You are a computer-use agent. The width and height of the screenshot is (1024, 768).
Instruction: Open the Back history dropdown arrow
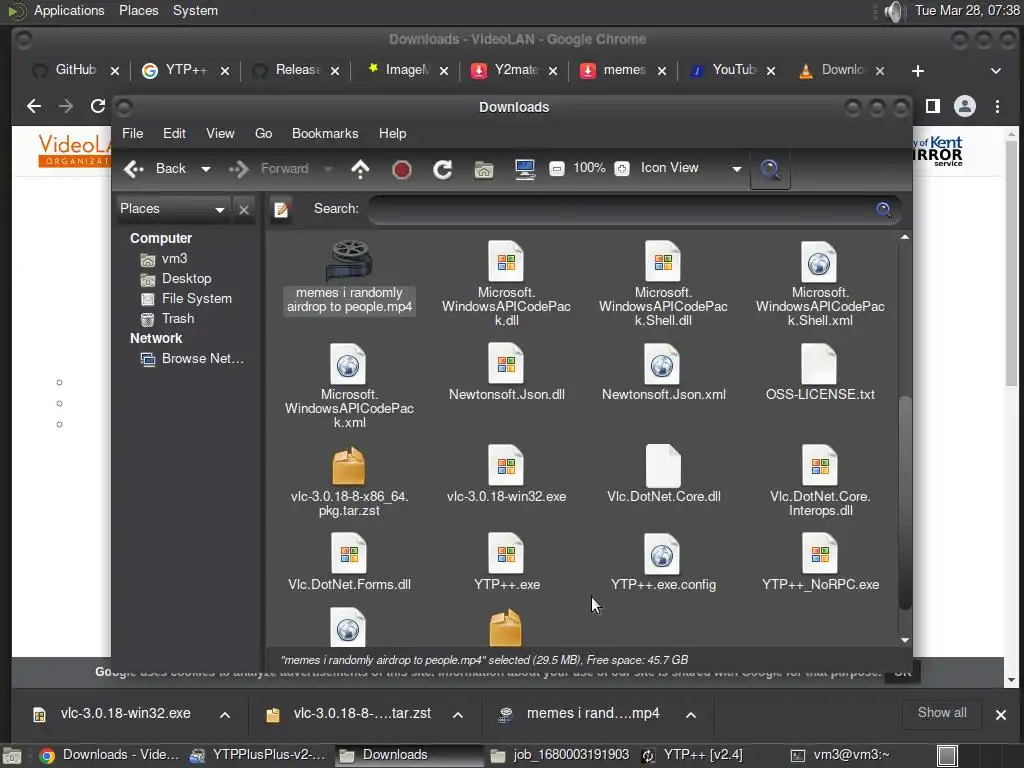tap(206, 169)
